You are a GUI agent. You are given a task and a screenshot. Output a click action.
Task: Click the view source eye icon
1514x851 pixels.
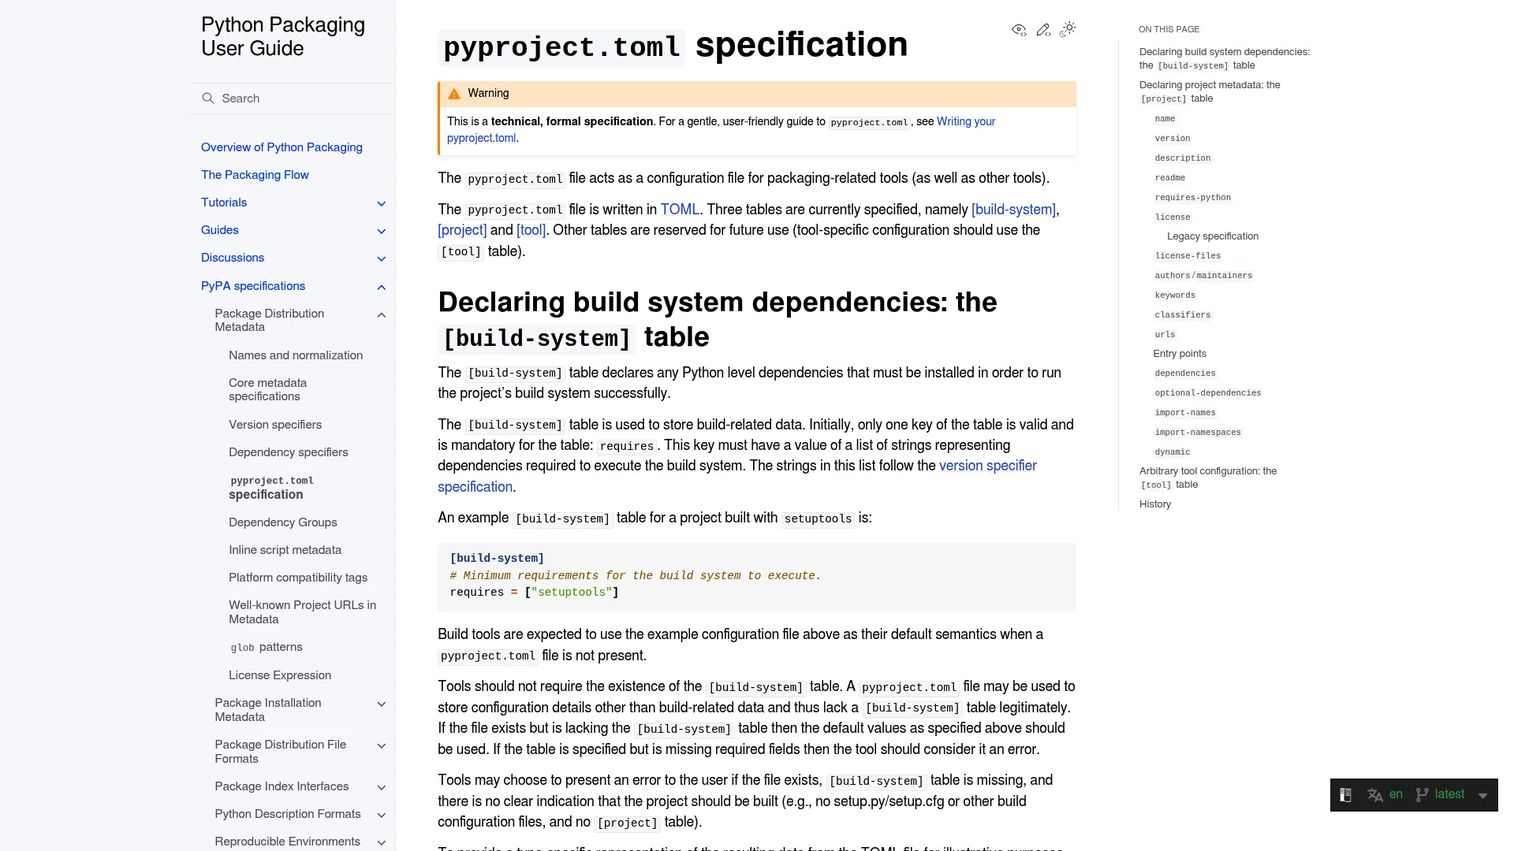click(x=1019, y=30)
